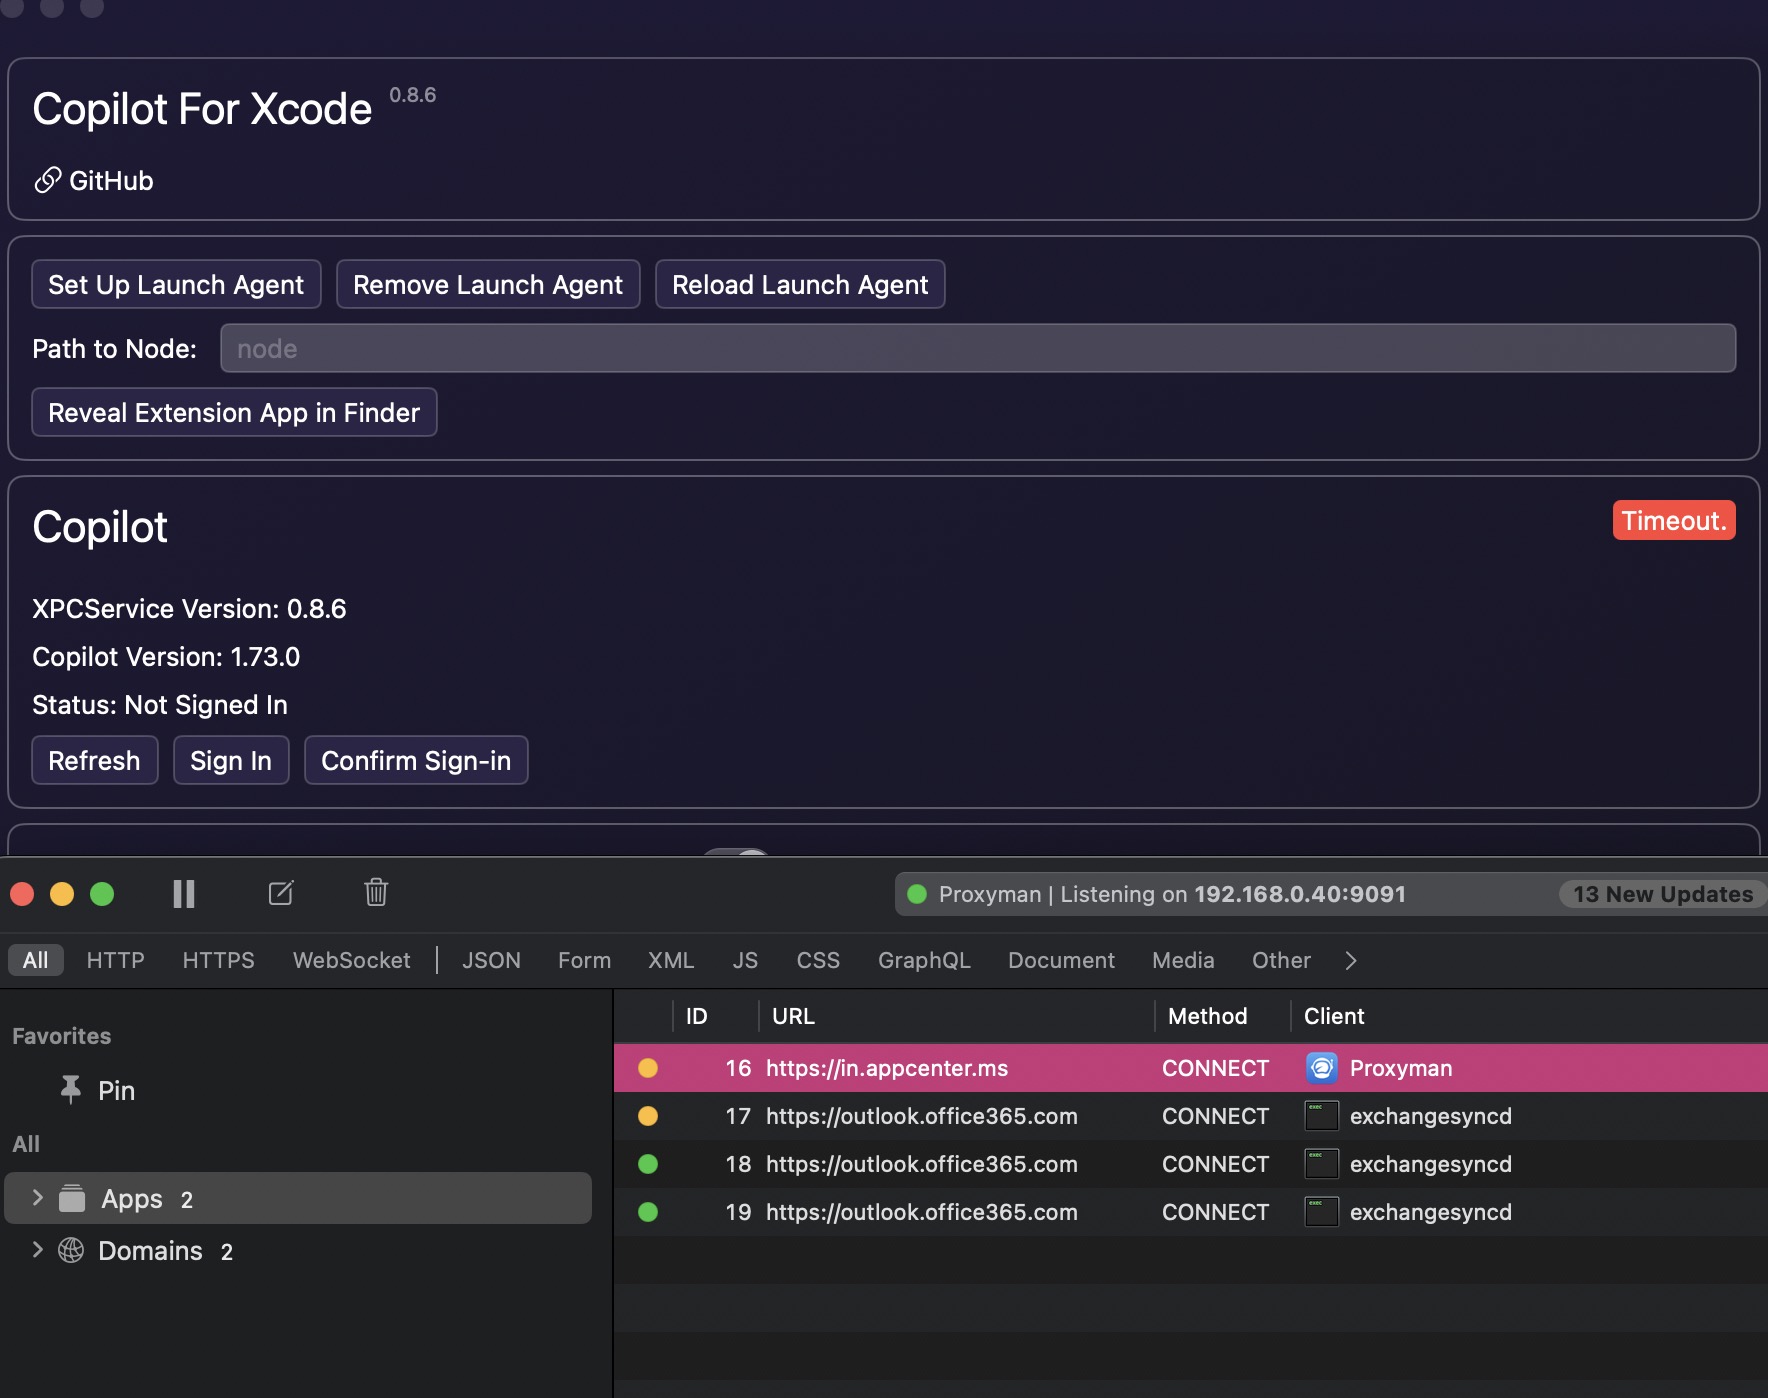Image resolution: width=1768 pixels, height=1398 pixels.
Task: Click the GitHub link icon
Action: point(48,180)
